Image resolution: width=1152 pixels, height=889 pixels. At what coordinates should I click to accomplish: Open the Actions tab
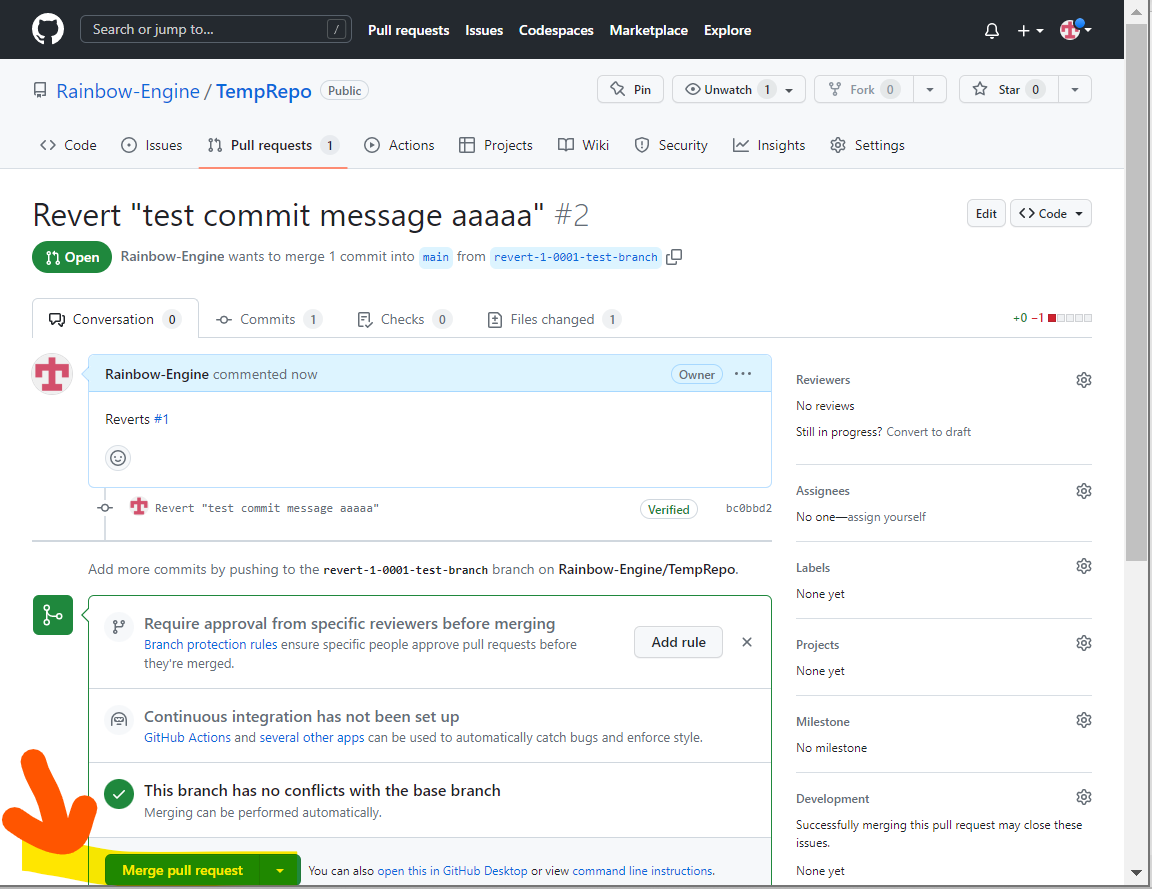tap(399, 145)
